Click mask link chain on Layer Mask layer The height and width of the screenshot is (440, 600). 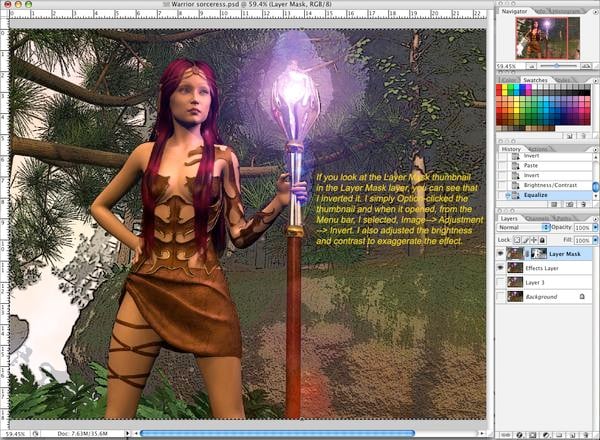tap(527, 254)
